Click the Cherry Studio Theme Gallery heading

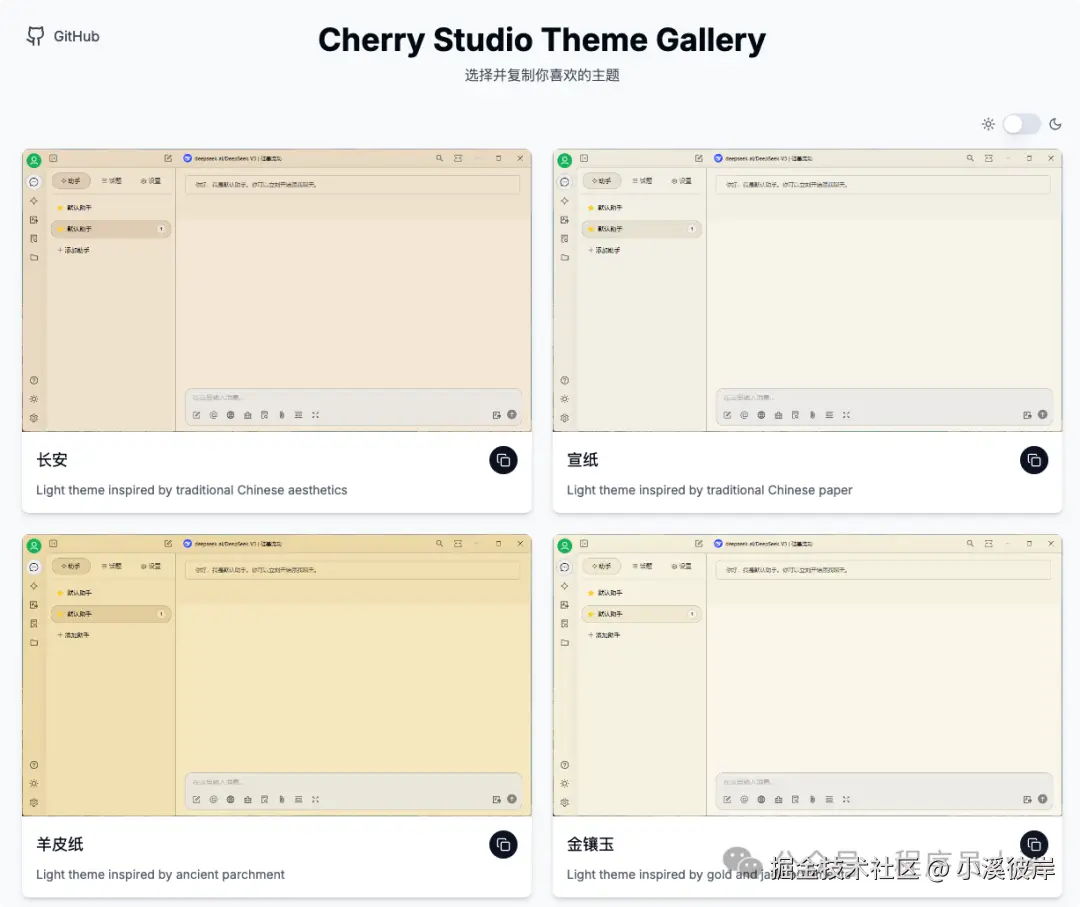(541, 40)
